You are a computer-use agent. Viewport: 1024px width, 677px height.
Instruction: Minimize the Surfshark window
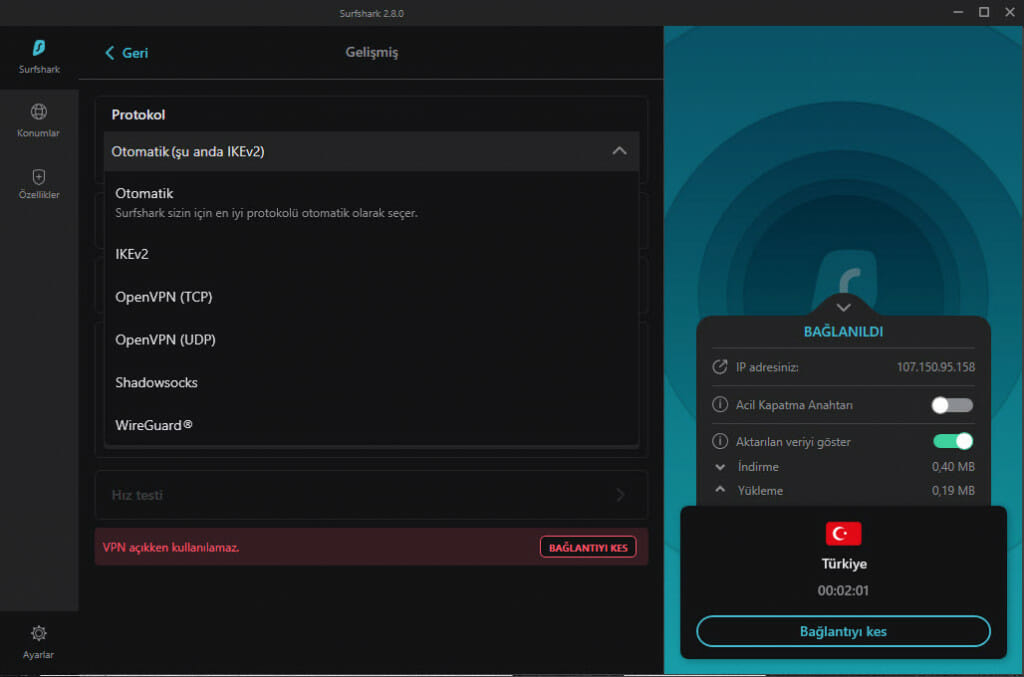tap(958, 12)
